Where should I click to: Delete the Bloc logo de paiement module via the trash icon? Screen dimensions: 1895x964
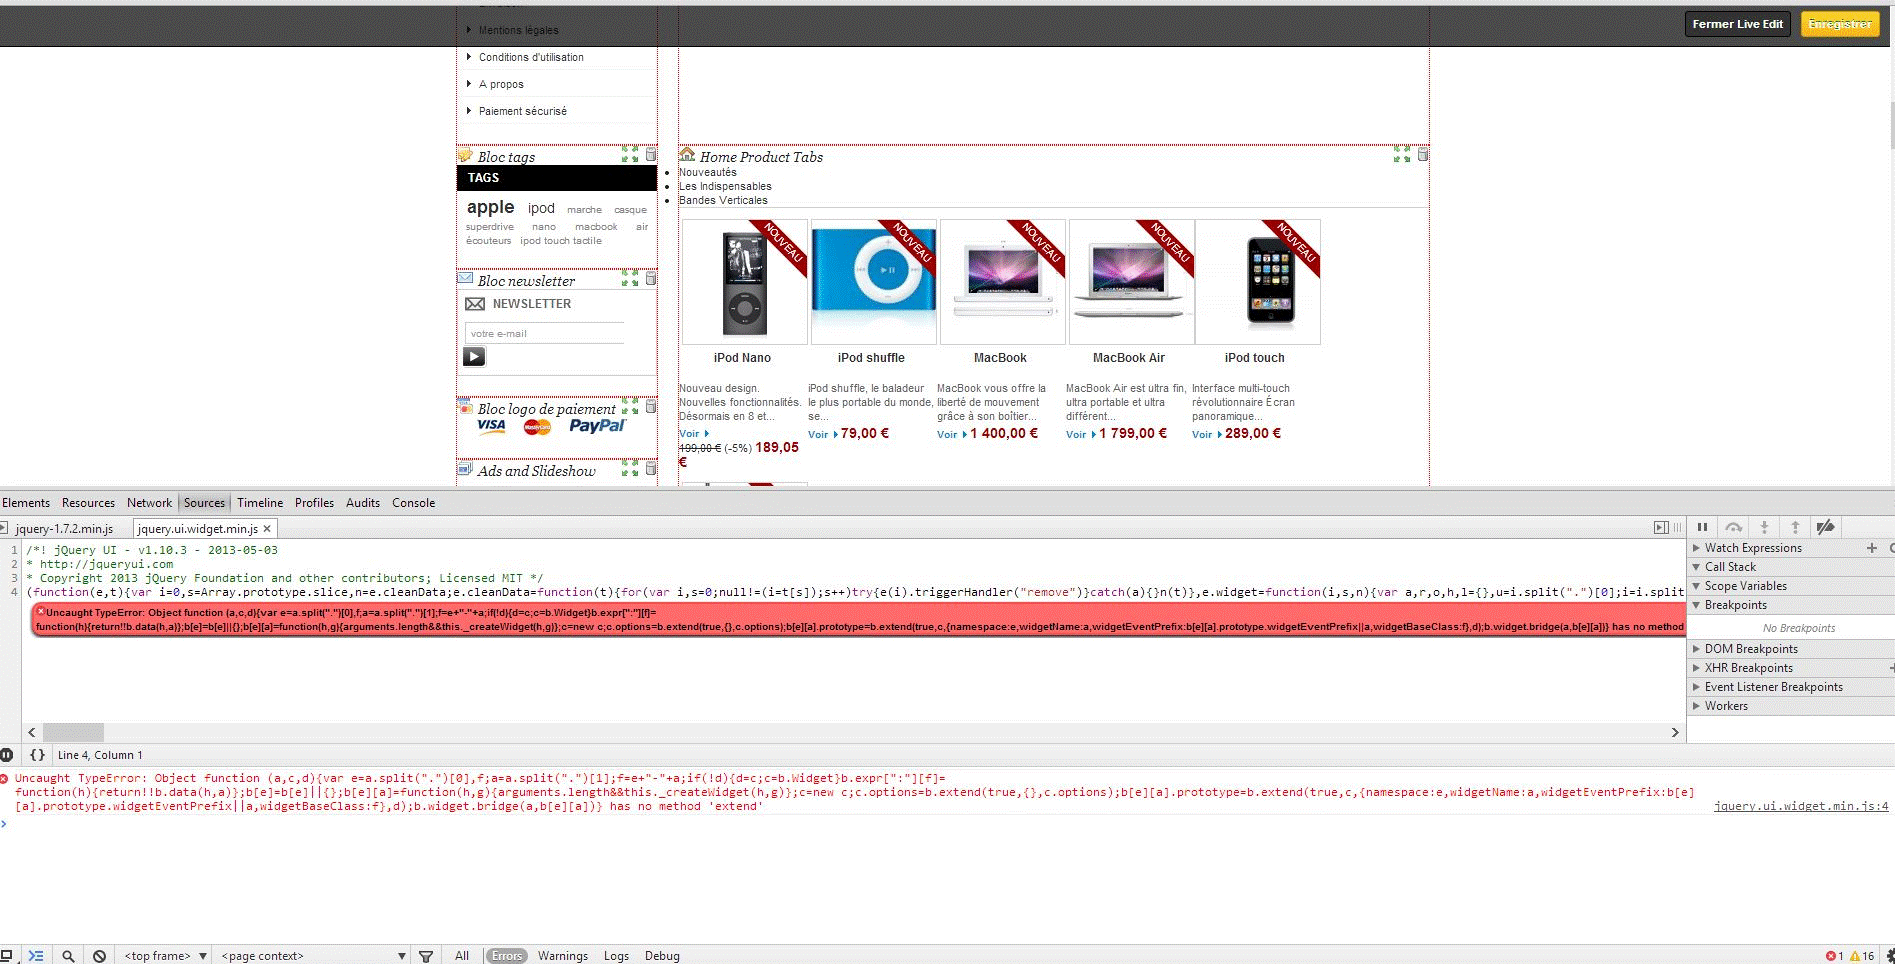pyautogui.click(x=651, y=406)
